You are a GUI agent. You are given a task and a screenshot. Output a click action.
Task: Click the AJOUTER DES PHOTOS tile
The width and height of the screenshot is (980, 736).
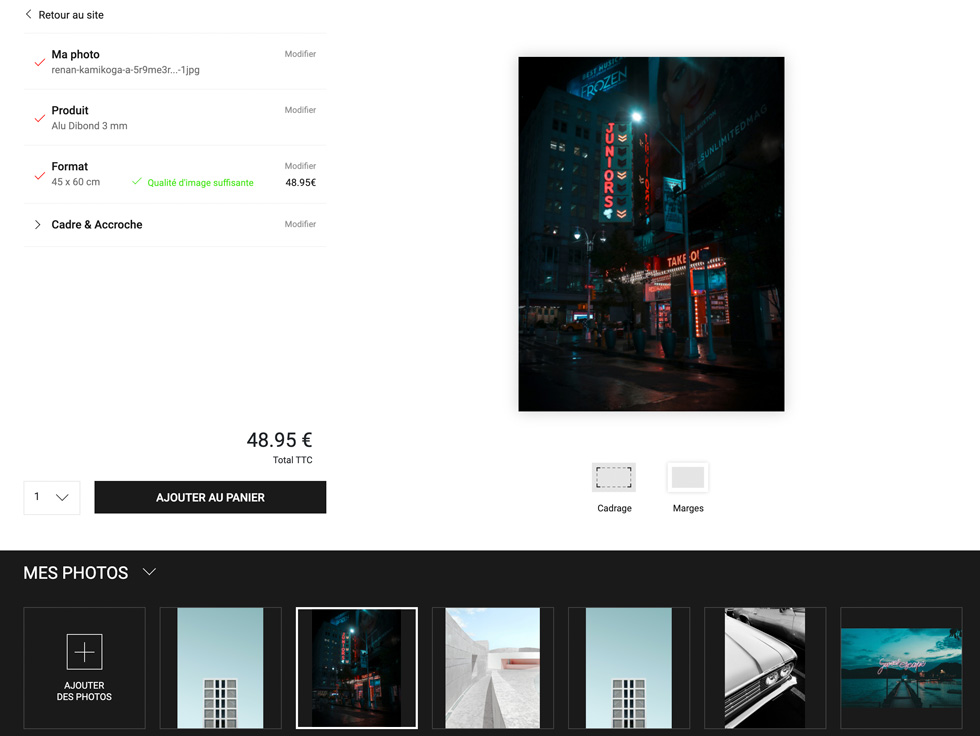[x=84, y=668]
